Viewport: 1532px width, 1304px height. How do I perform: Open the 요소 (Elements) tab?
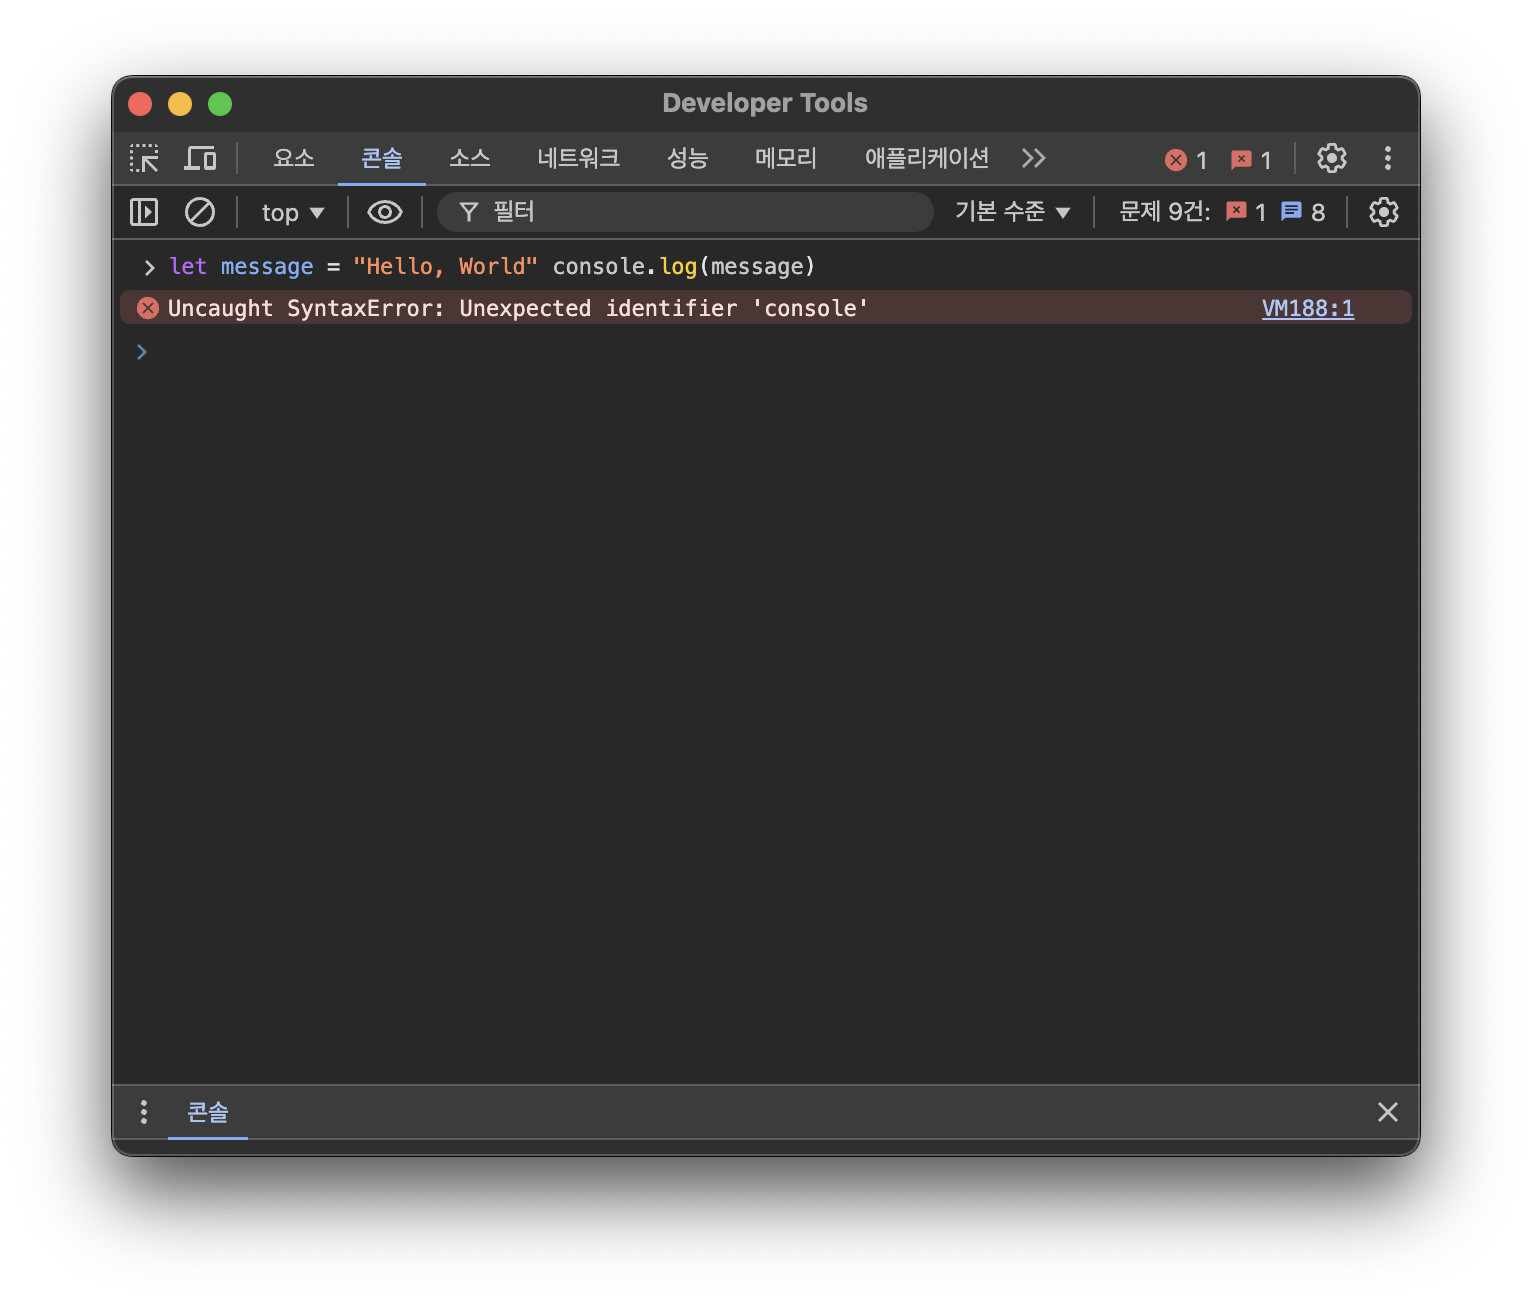pos(294,158)
